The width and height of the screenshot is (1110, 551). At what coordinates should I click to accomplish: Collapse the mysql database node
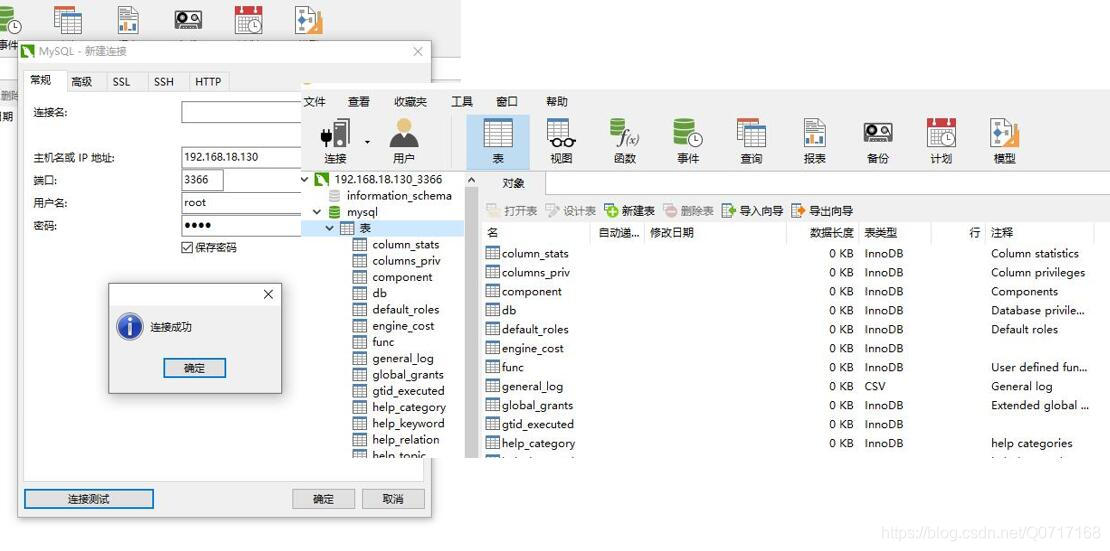[x=317, y=212]
